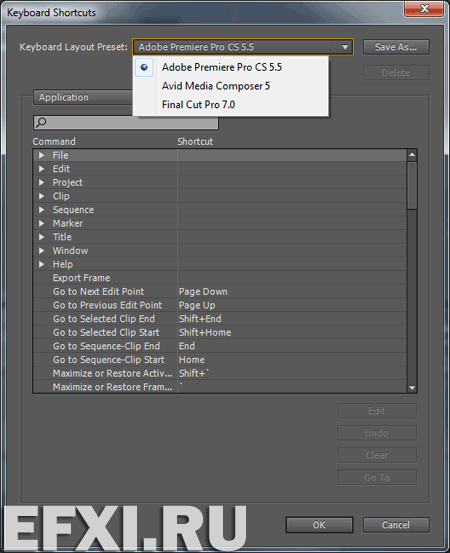450x553 pixels.
Task: Expand the Title command group
Action: click(x=42, y=237)
